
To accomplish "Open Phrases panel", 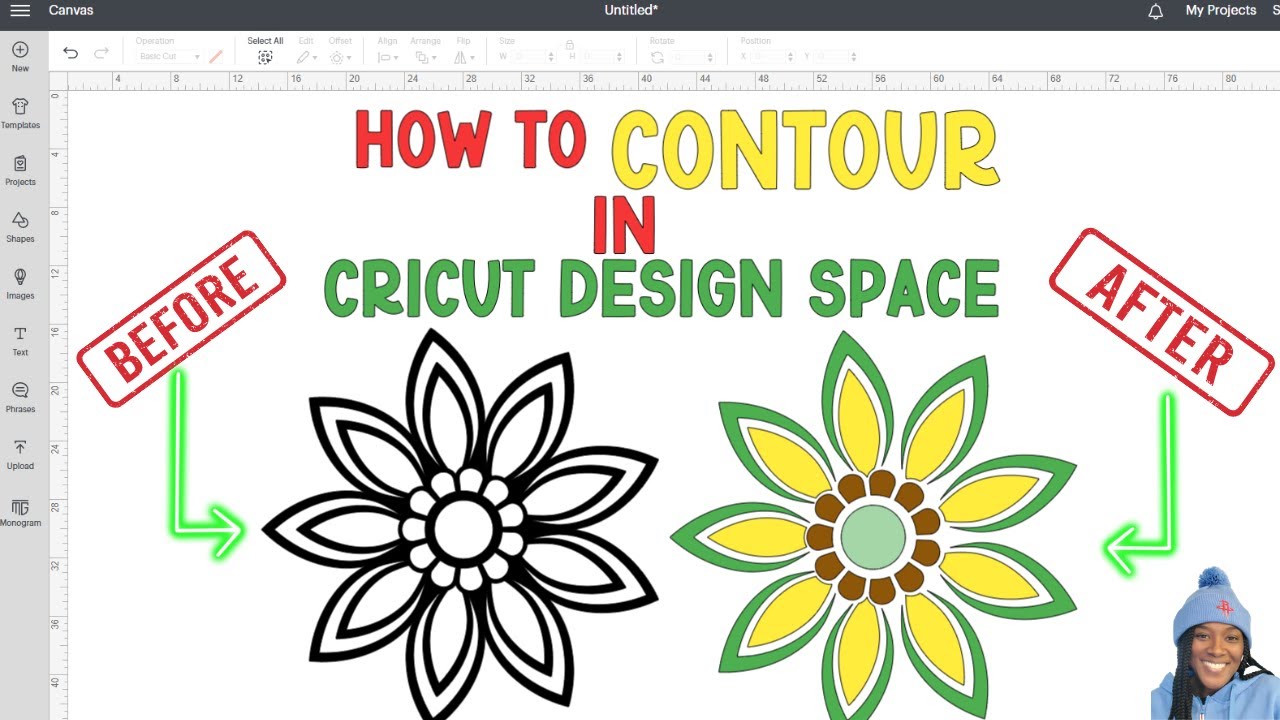I will (x=20, y=397).
